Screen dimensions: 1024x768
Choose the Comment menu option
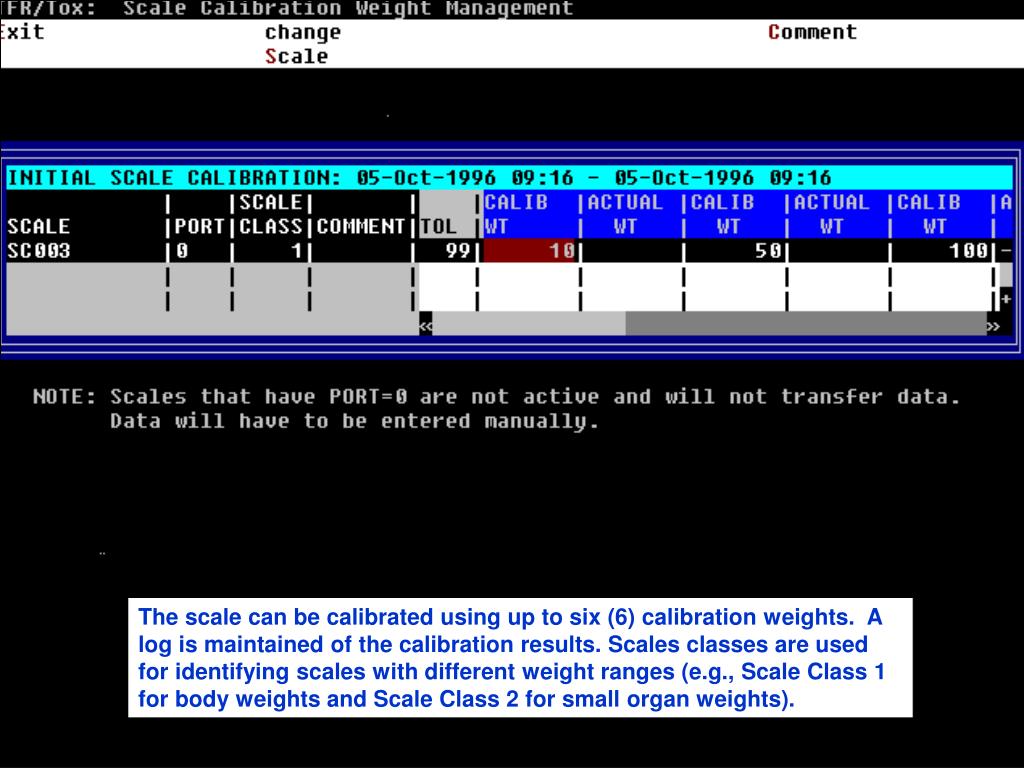point(812,31)
